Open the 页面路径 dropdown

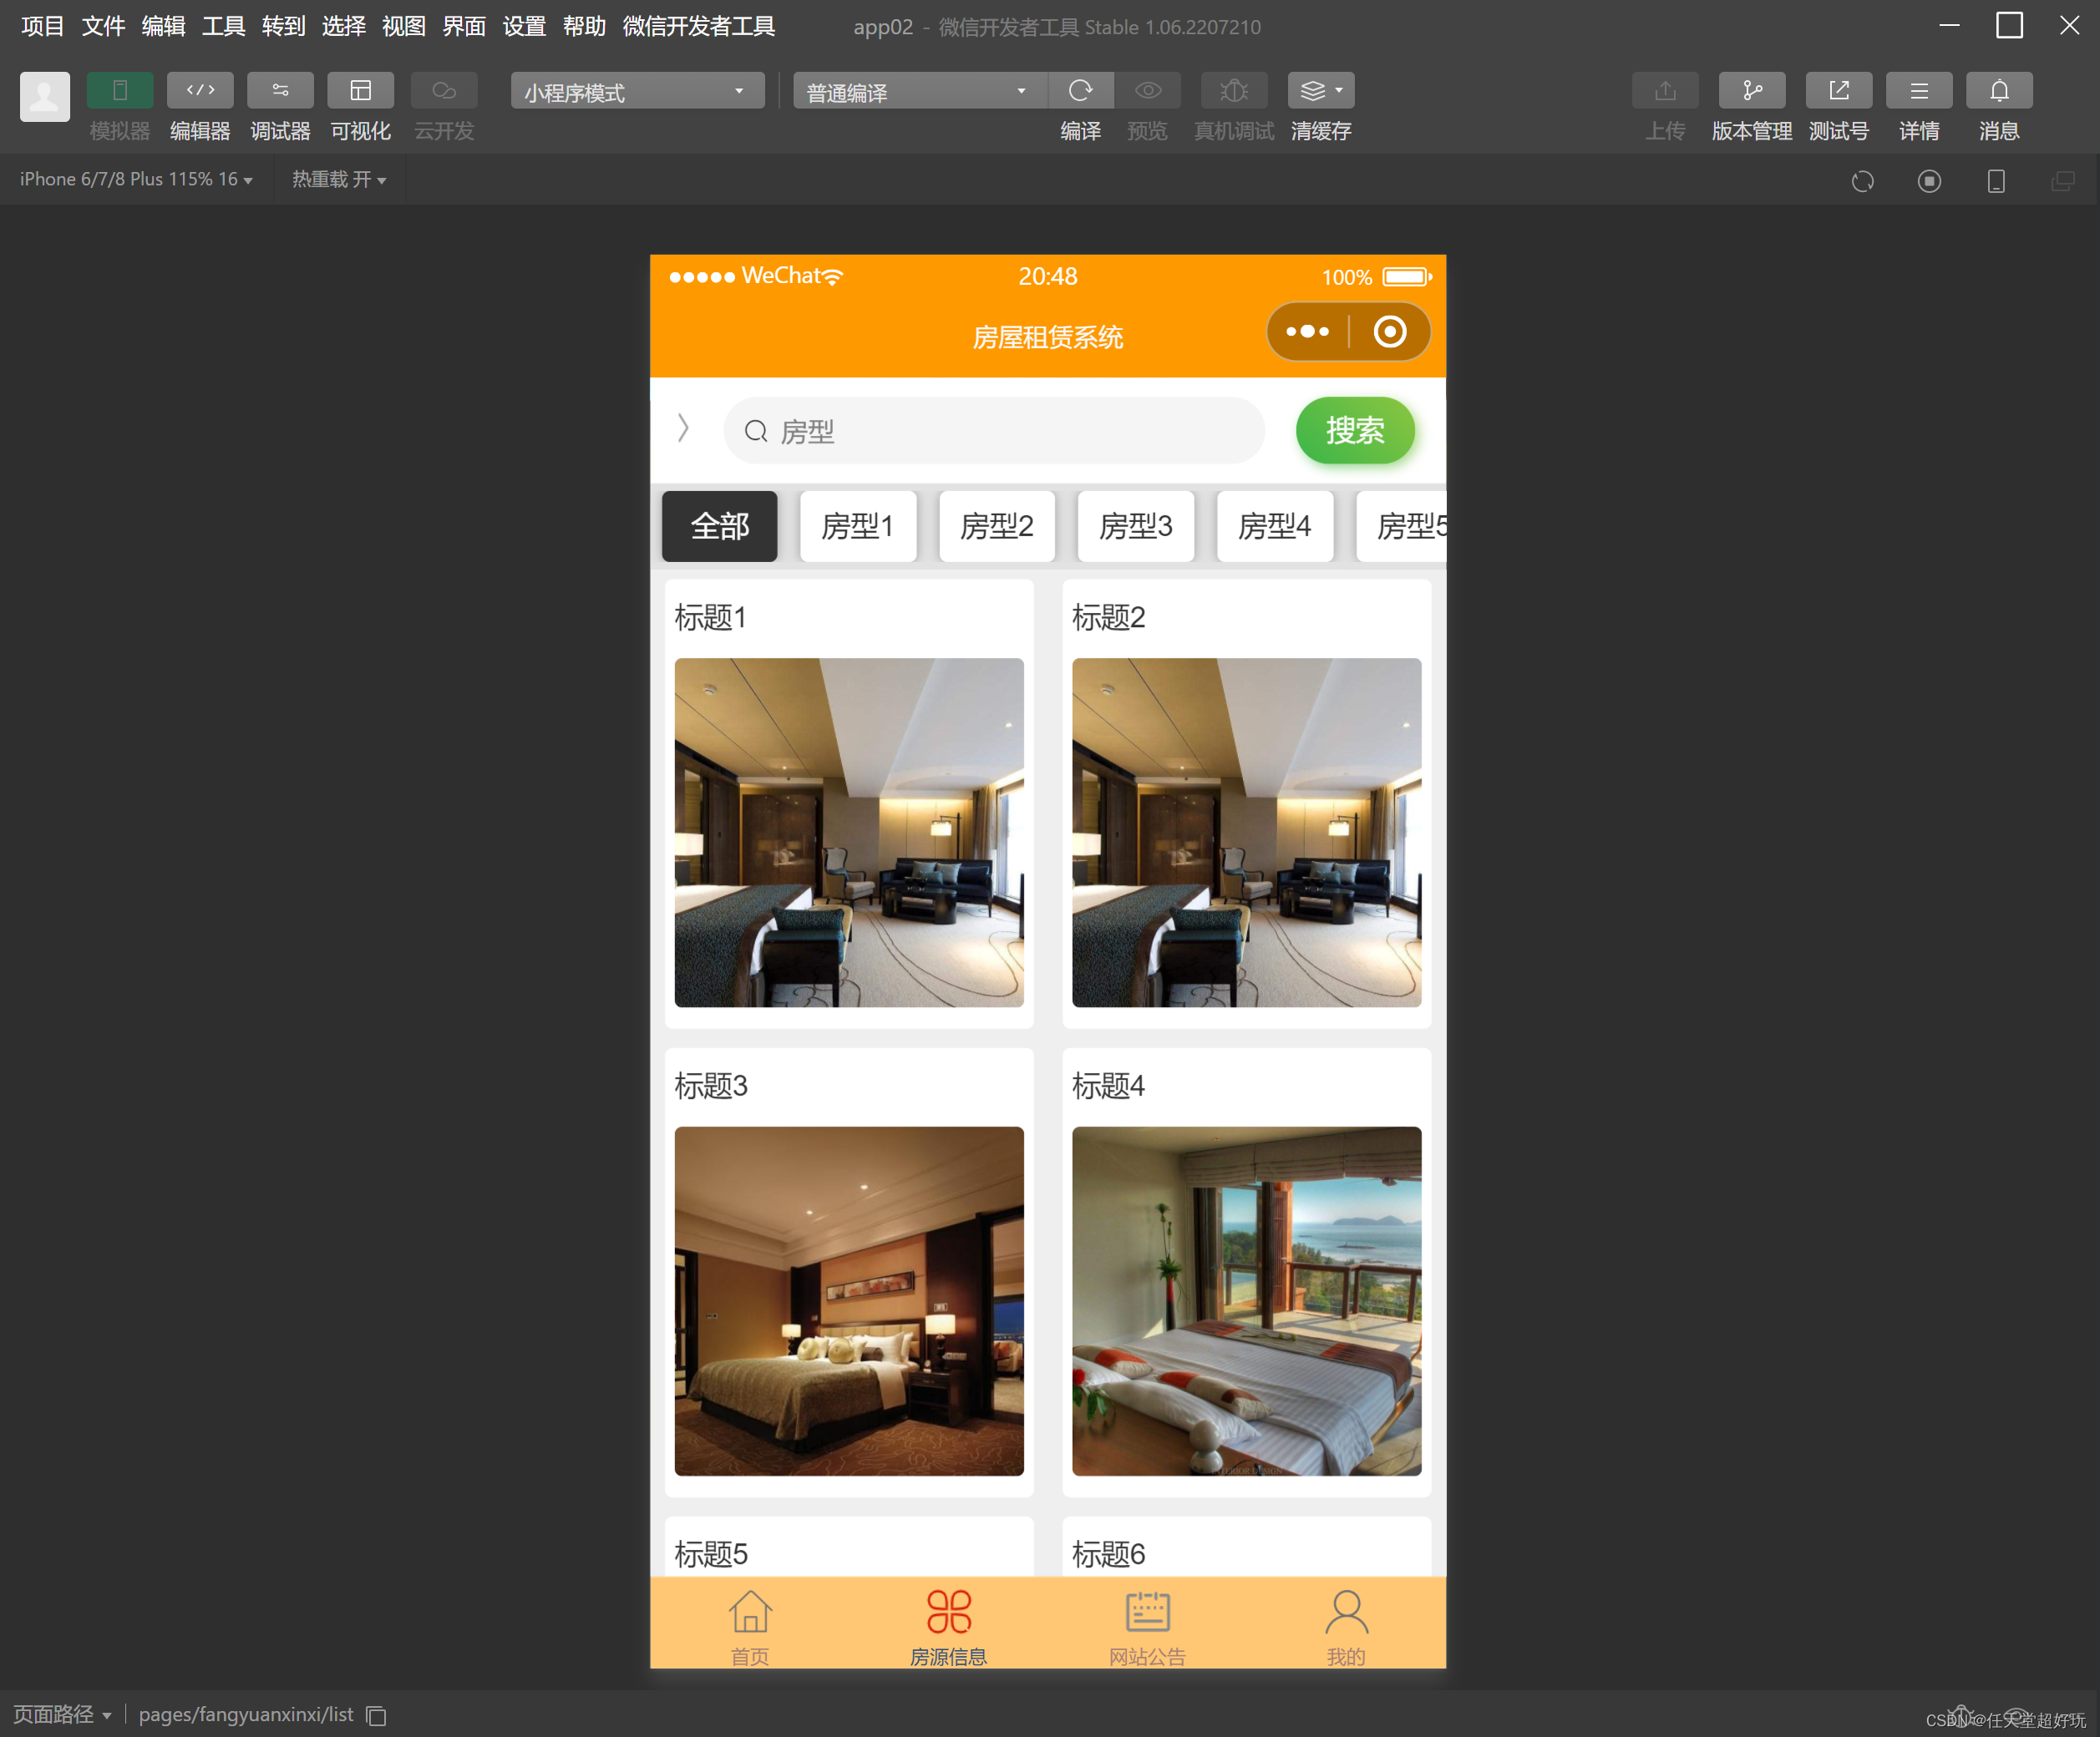pyautogui.click(x=62, y=1715)
